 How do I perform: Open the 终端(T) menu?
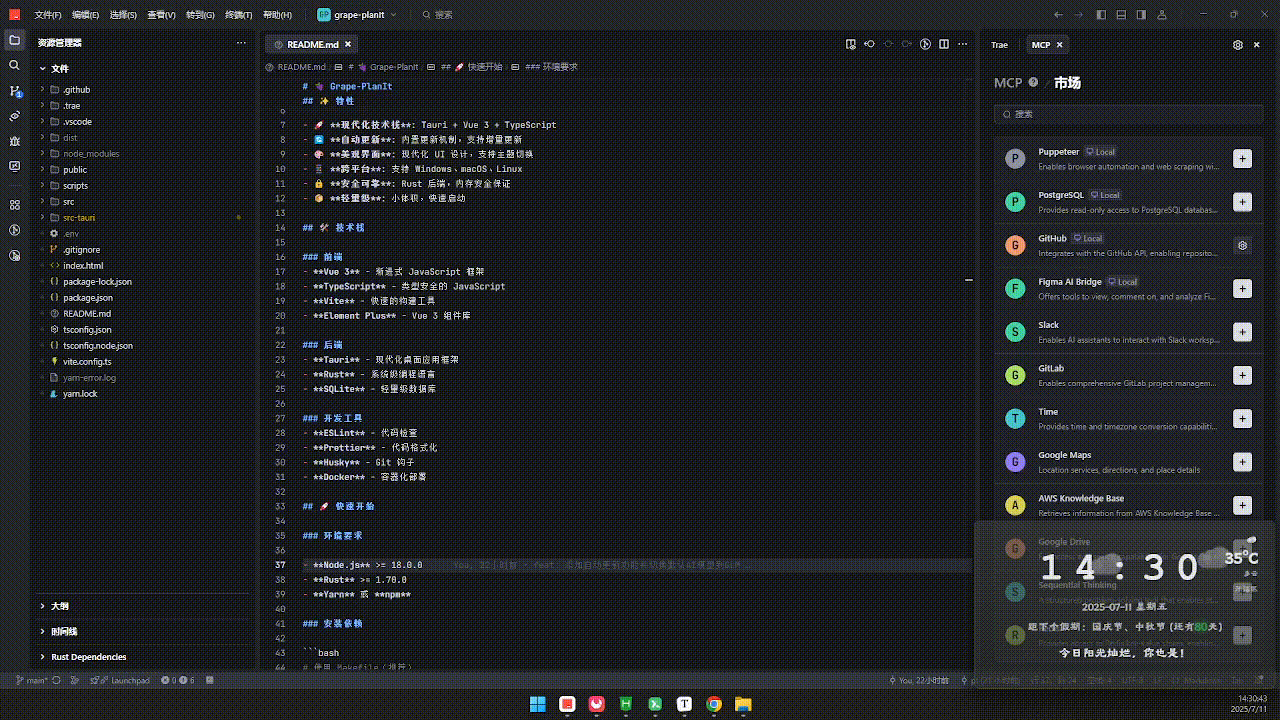coord(239,15)
